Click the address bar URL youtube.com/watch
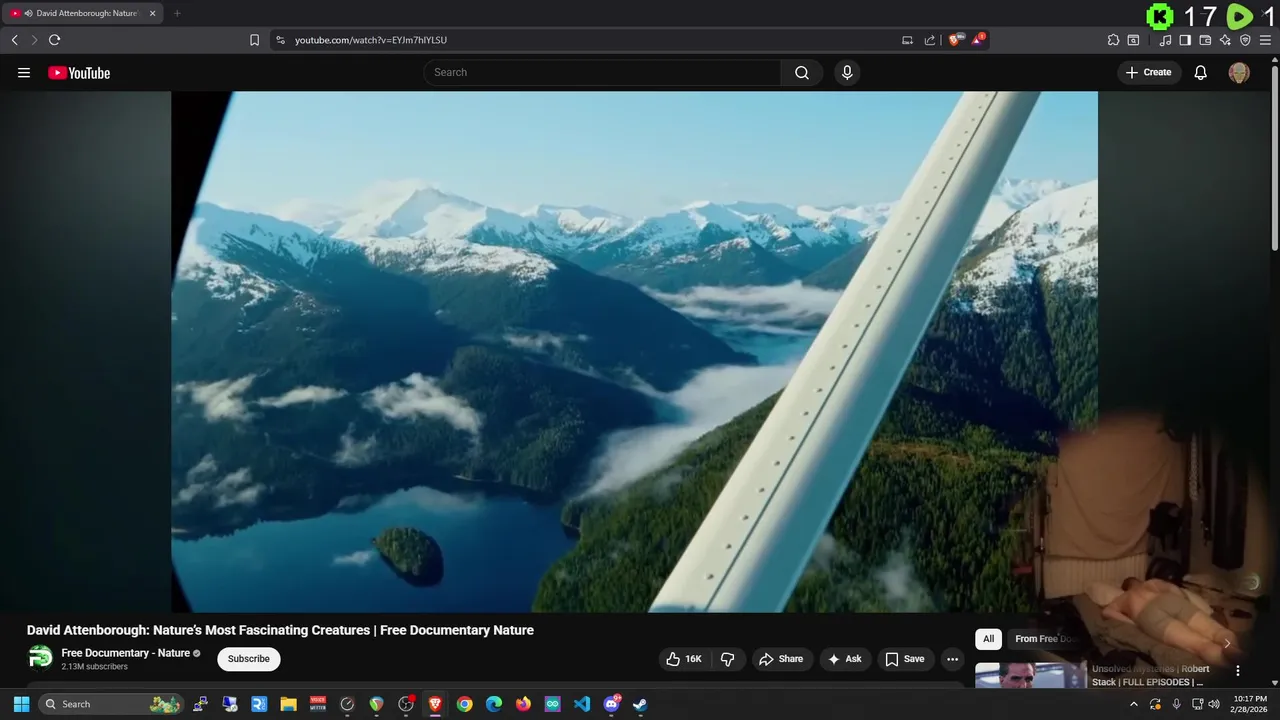Image resolution: width=1280 pixels, height=720 pixels. tap(371, 40)
